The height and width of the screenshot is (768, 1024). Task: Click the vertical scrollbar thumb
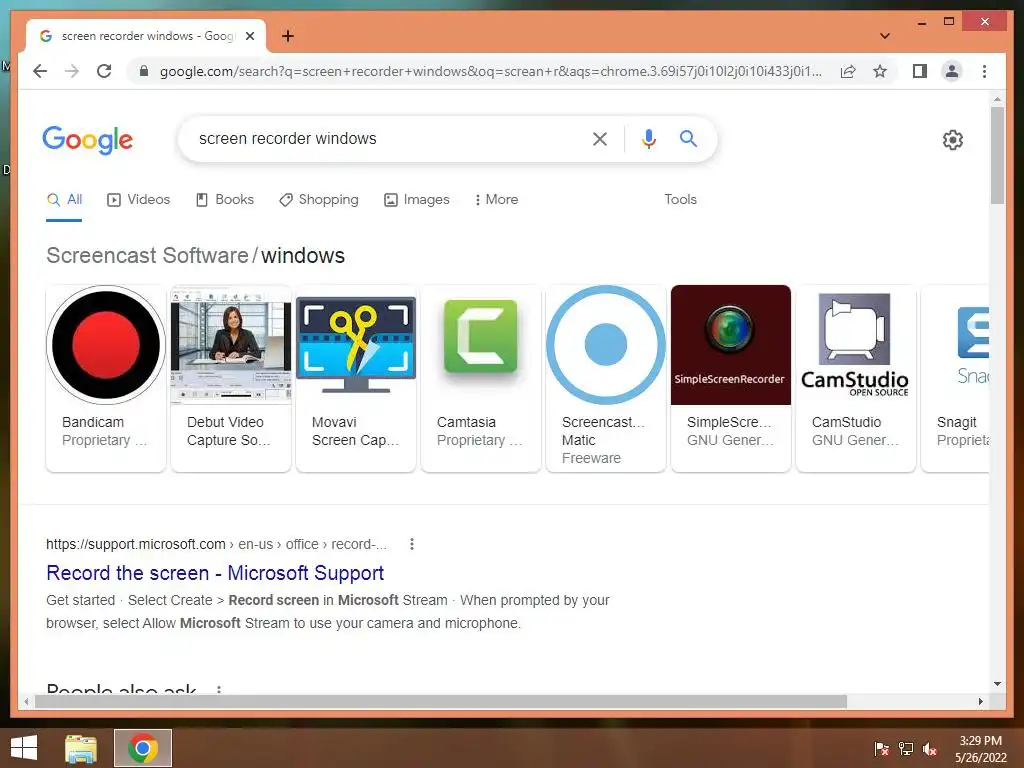(x=997, y=155)
